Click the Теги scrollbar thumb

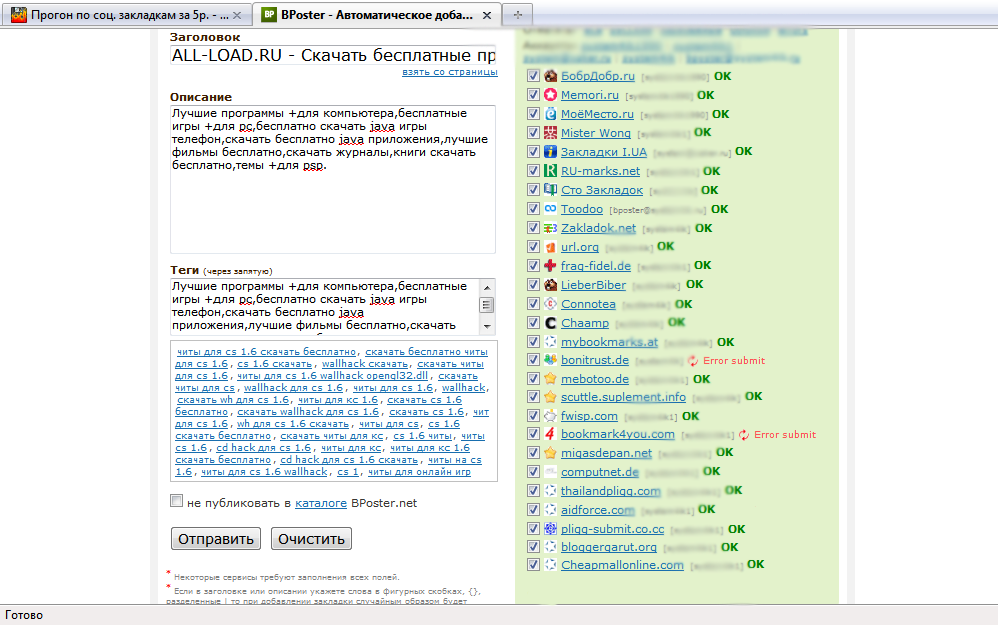click(x=487, y=305)
